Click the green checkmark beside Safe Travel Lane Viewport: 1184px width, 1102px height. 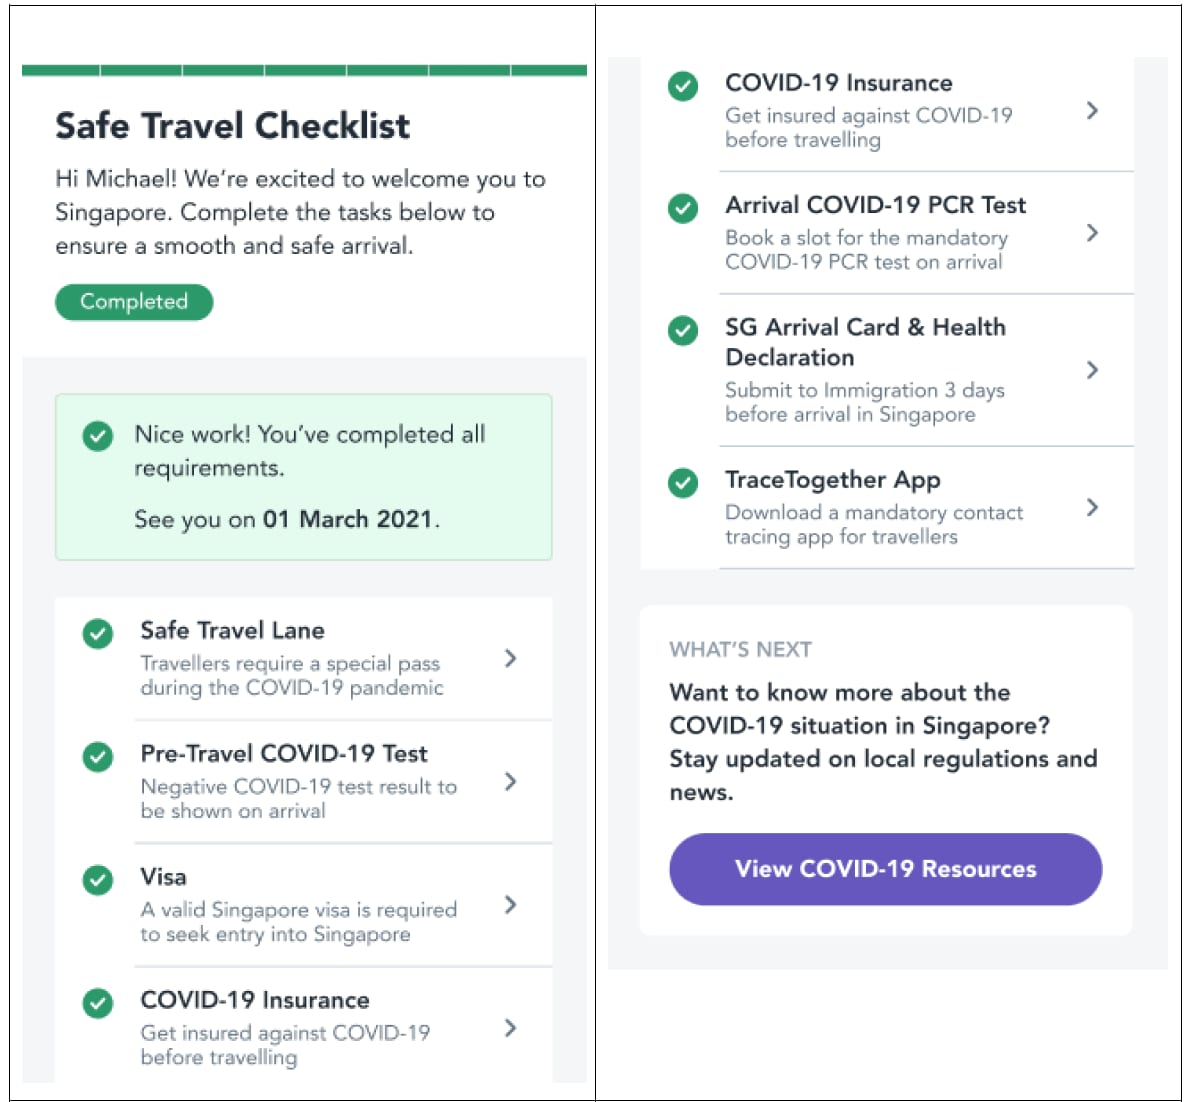98,634
